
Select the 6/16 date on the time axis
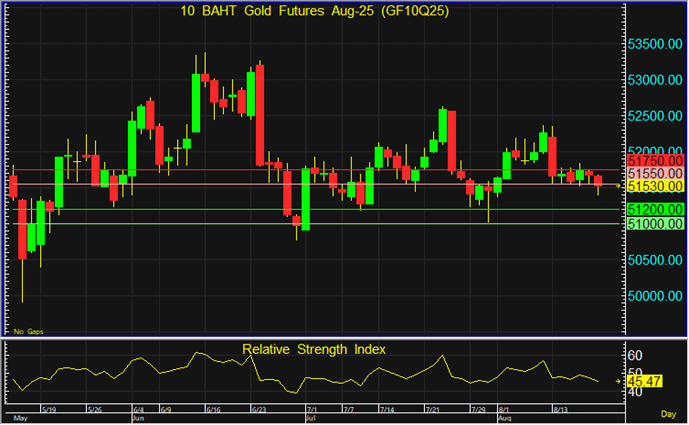pyautogui.click(x=212, y=409)
